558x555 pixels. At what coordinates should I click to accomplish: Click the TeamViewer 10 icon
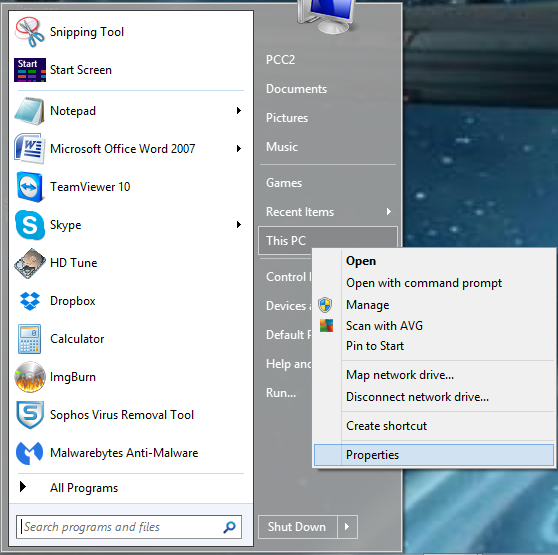(x=30, y=187)
